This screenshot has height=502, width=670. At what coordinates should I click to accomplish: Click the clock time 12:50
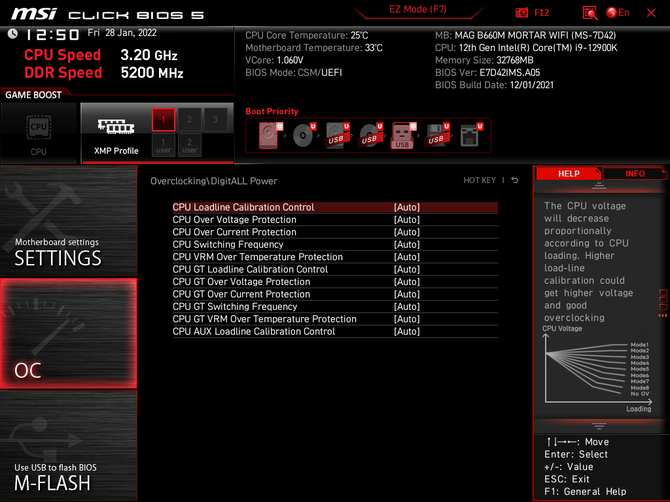(x=53, y=35)
